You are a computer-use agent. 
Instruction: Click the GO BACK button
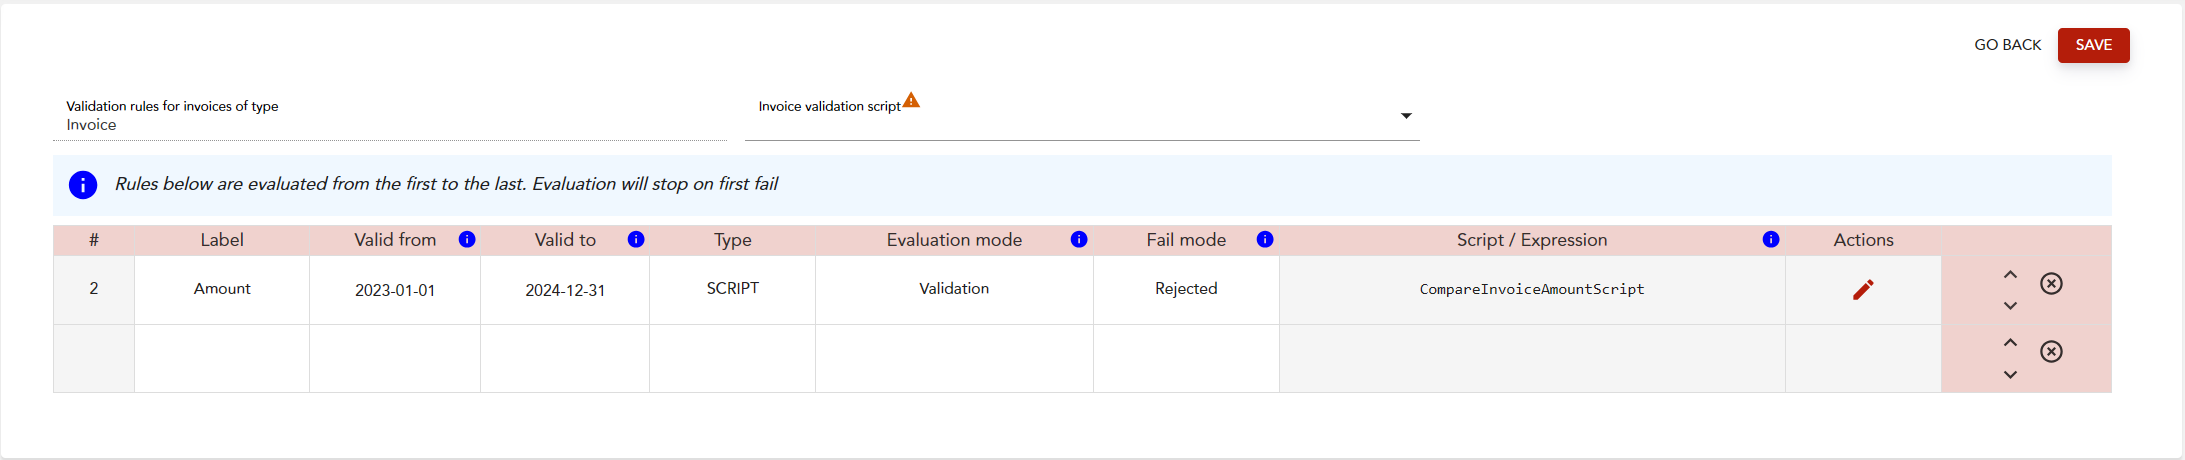2007,45
